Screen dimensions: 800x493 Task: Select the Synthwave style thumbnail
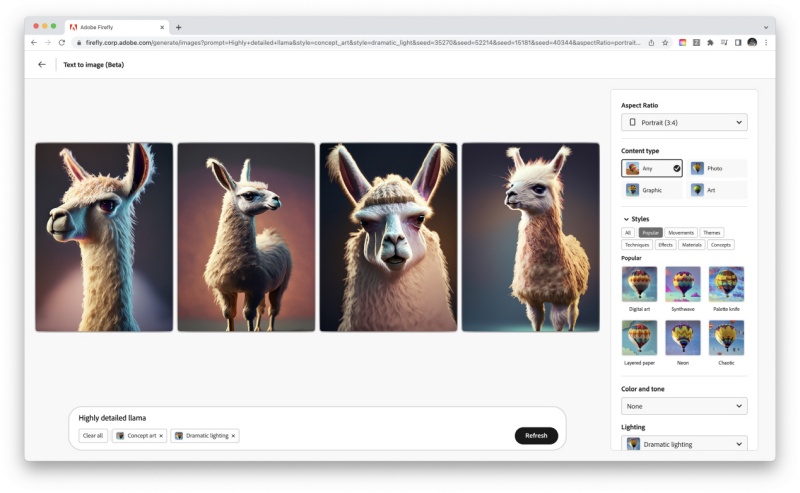click(683, 284)
